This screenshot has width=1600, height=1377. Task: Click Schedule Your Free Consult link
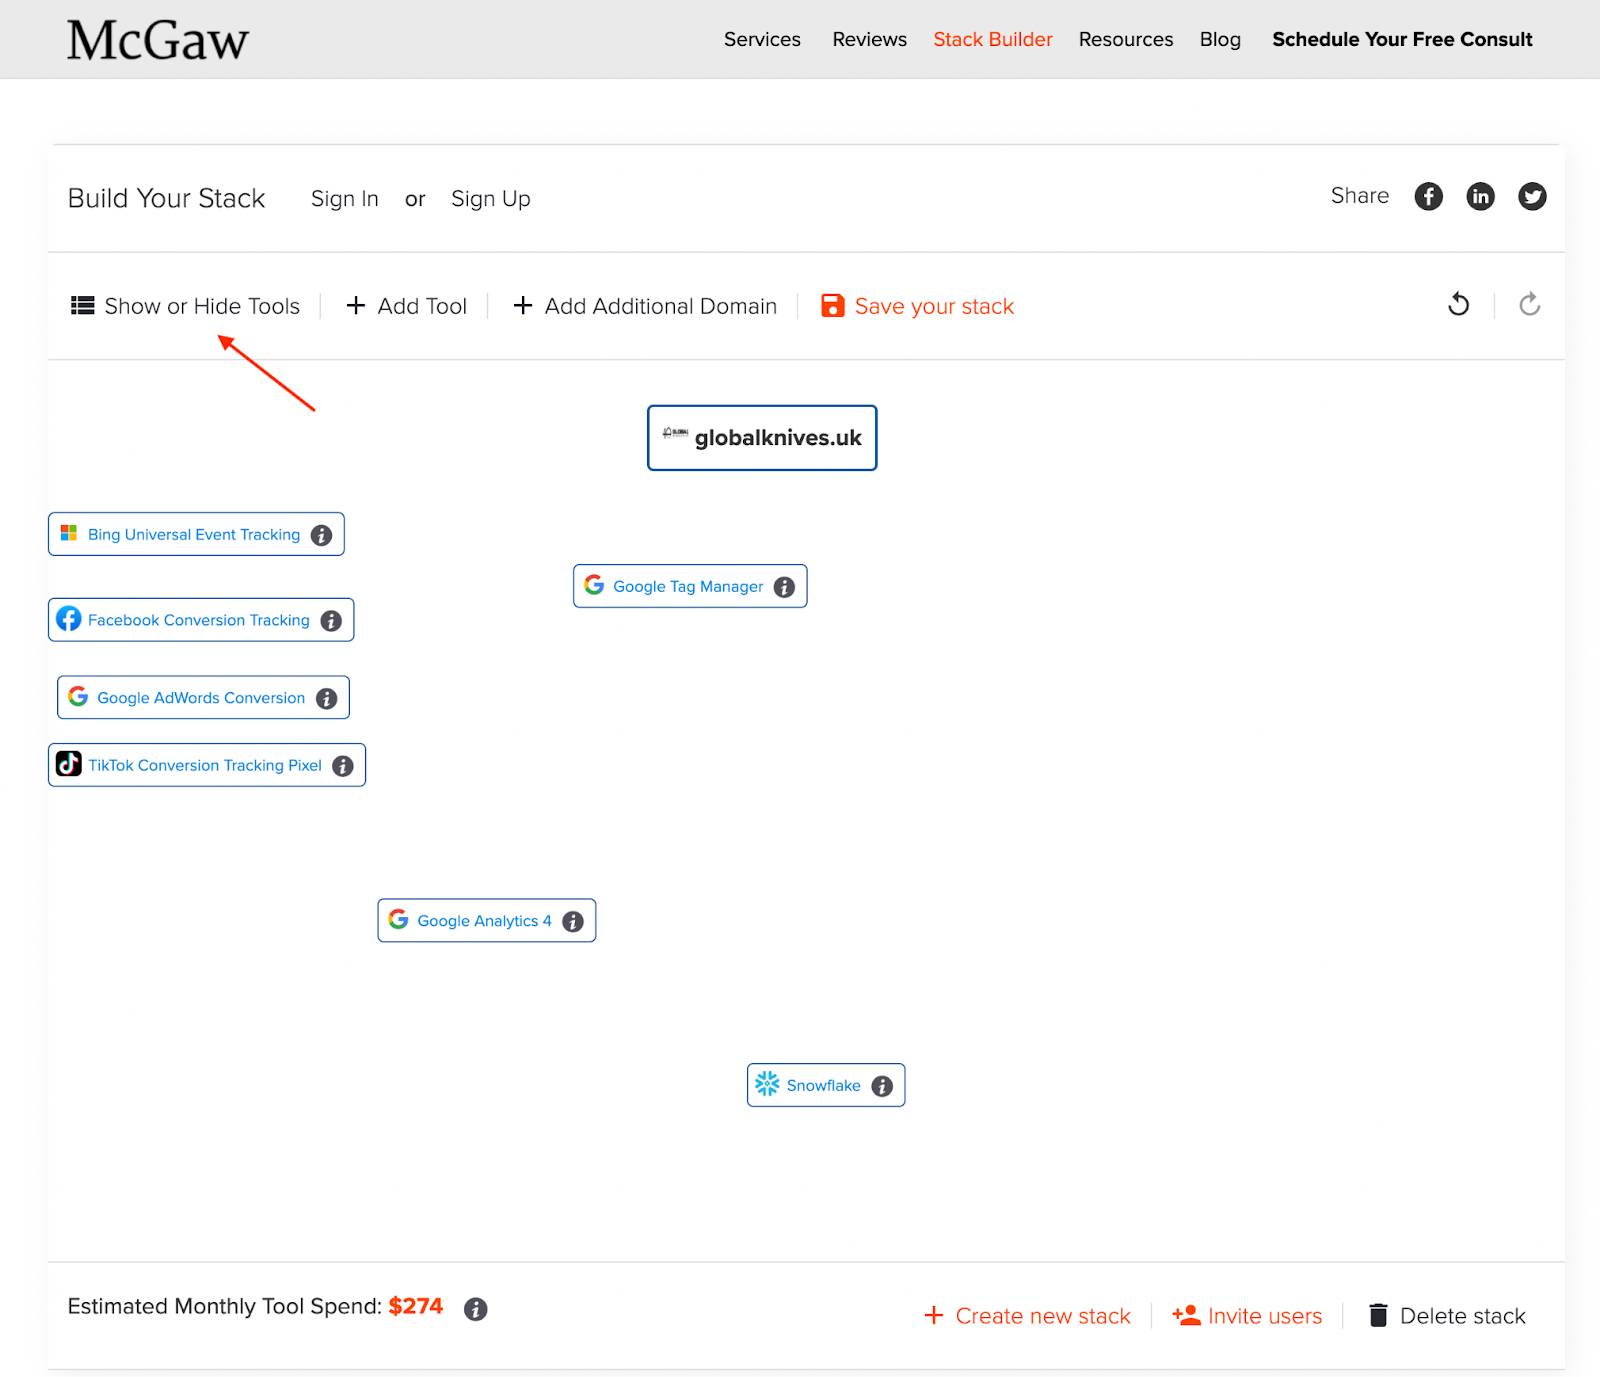[1401, 39]
